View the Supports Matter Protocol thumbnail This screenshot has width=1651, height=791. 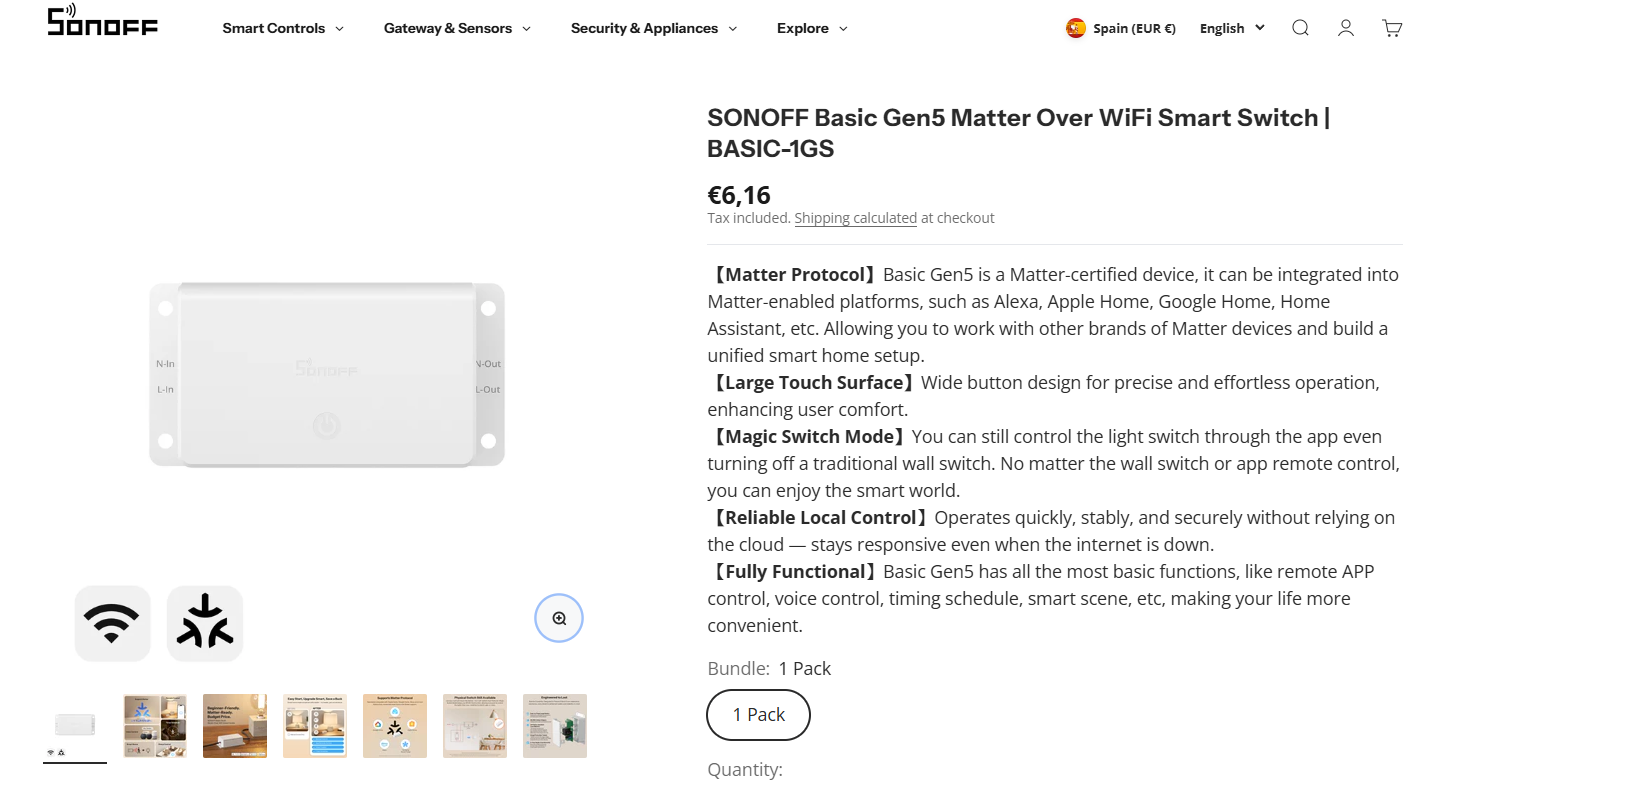coord(395,726)
